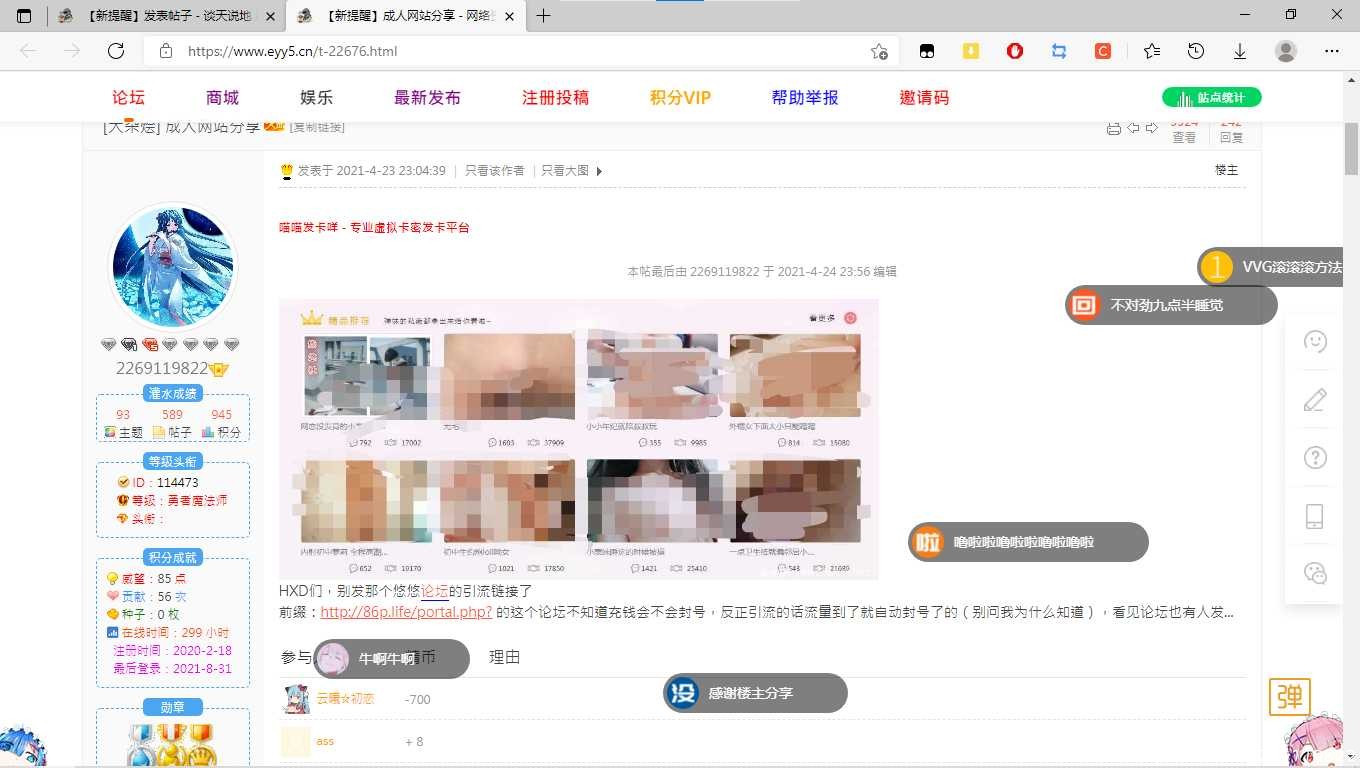The width and height of the screenshot is (1360, 768).
Task: Click the browser Back arrow
Action: click(x=28, y=51)
